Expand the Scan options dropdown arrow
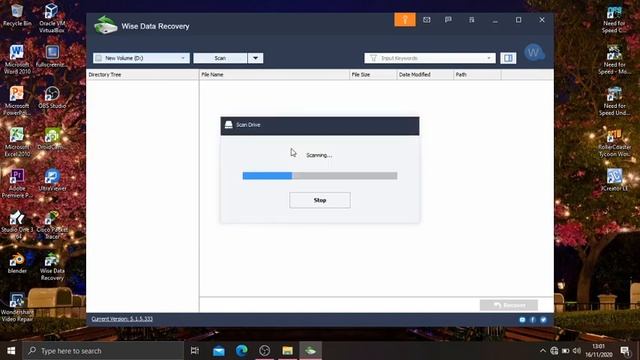Screen dimensions: 640x360 coord(256,58)
